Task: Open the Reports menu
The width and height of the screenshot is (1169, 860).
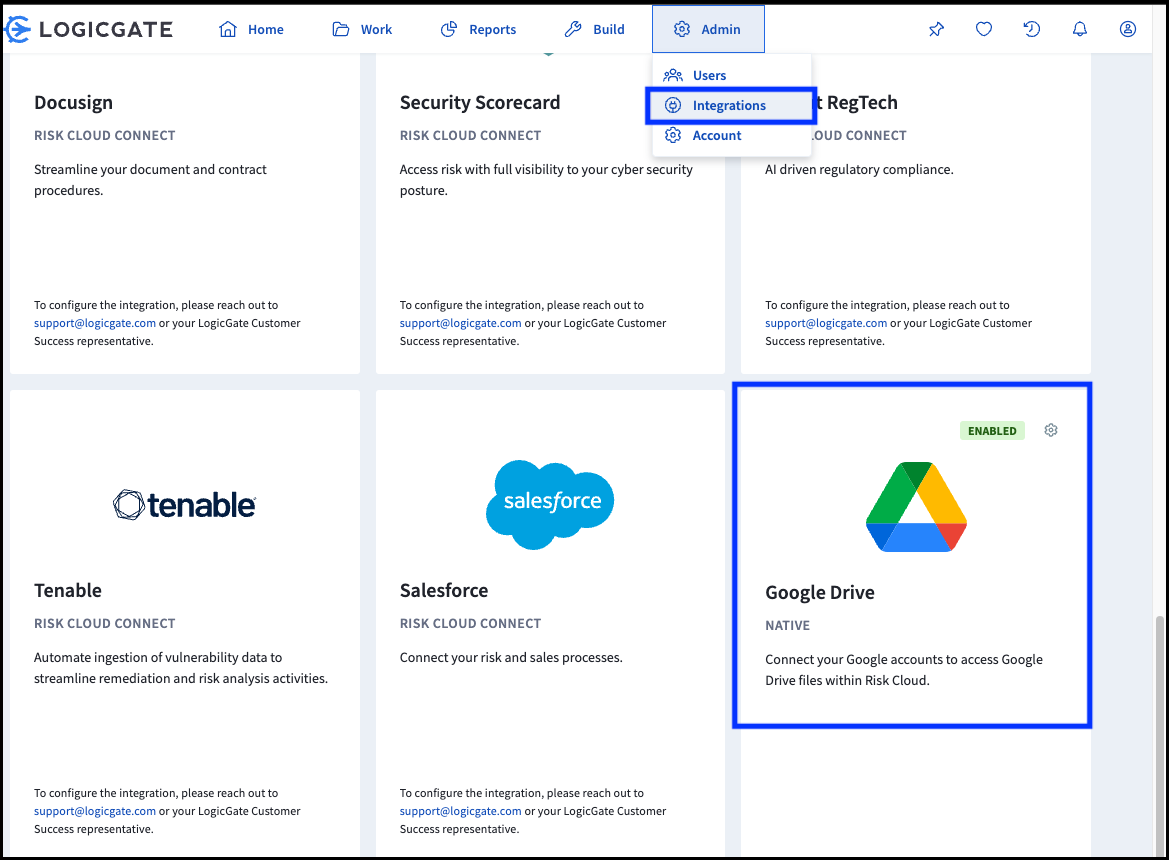Action: pyautogui.click(x=479, y=29)
